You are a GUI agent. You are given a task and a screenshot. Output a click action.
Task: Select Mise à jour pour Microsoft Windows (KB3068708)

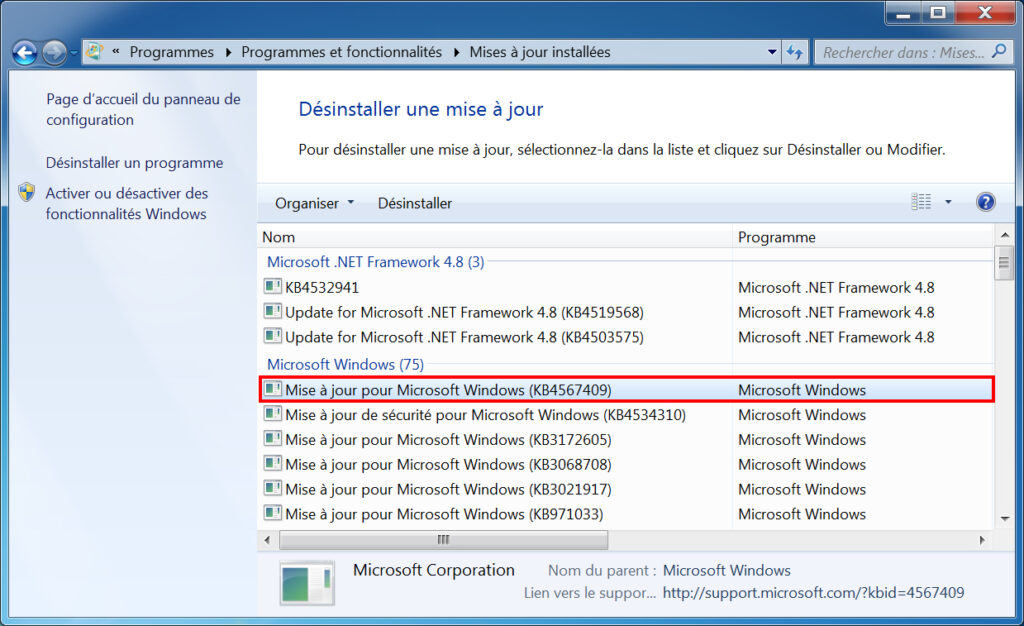coord(627,464)
